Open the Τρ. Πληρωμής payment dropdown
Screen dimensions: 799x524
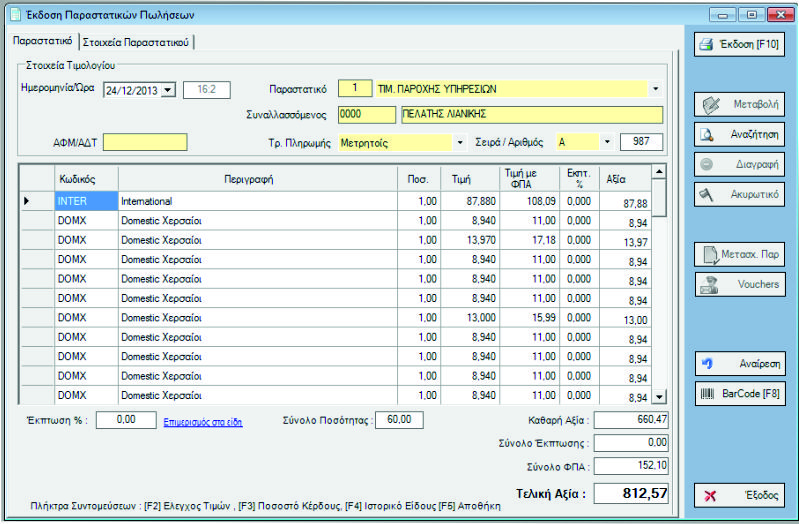click(459, 142)
